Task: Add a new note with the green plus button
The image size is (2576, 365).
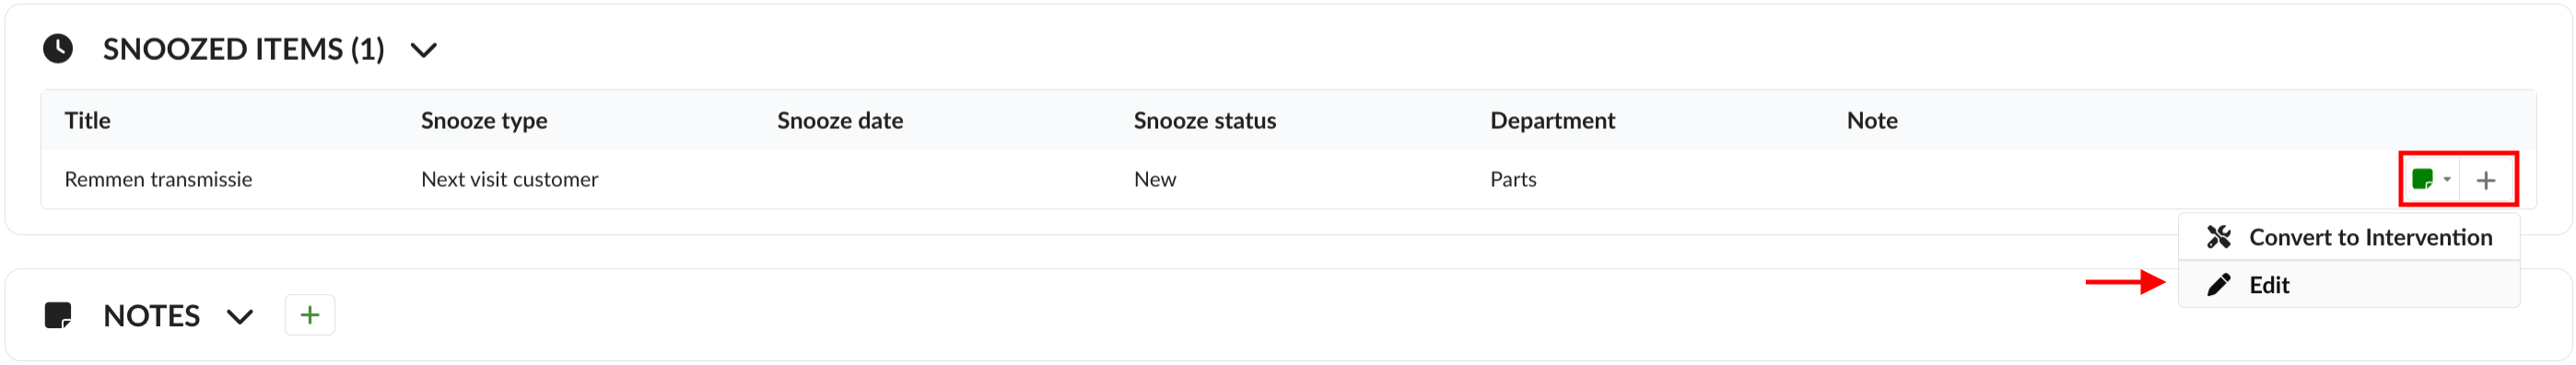Action: (310, 315)
